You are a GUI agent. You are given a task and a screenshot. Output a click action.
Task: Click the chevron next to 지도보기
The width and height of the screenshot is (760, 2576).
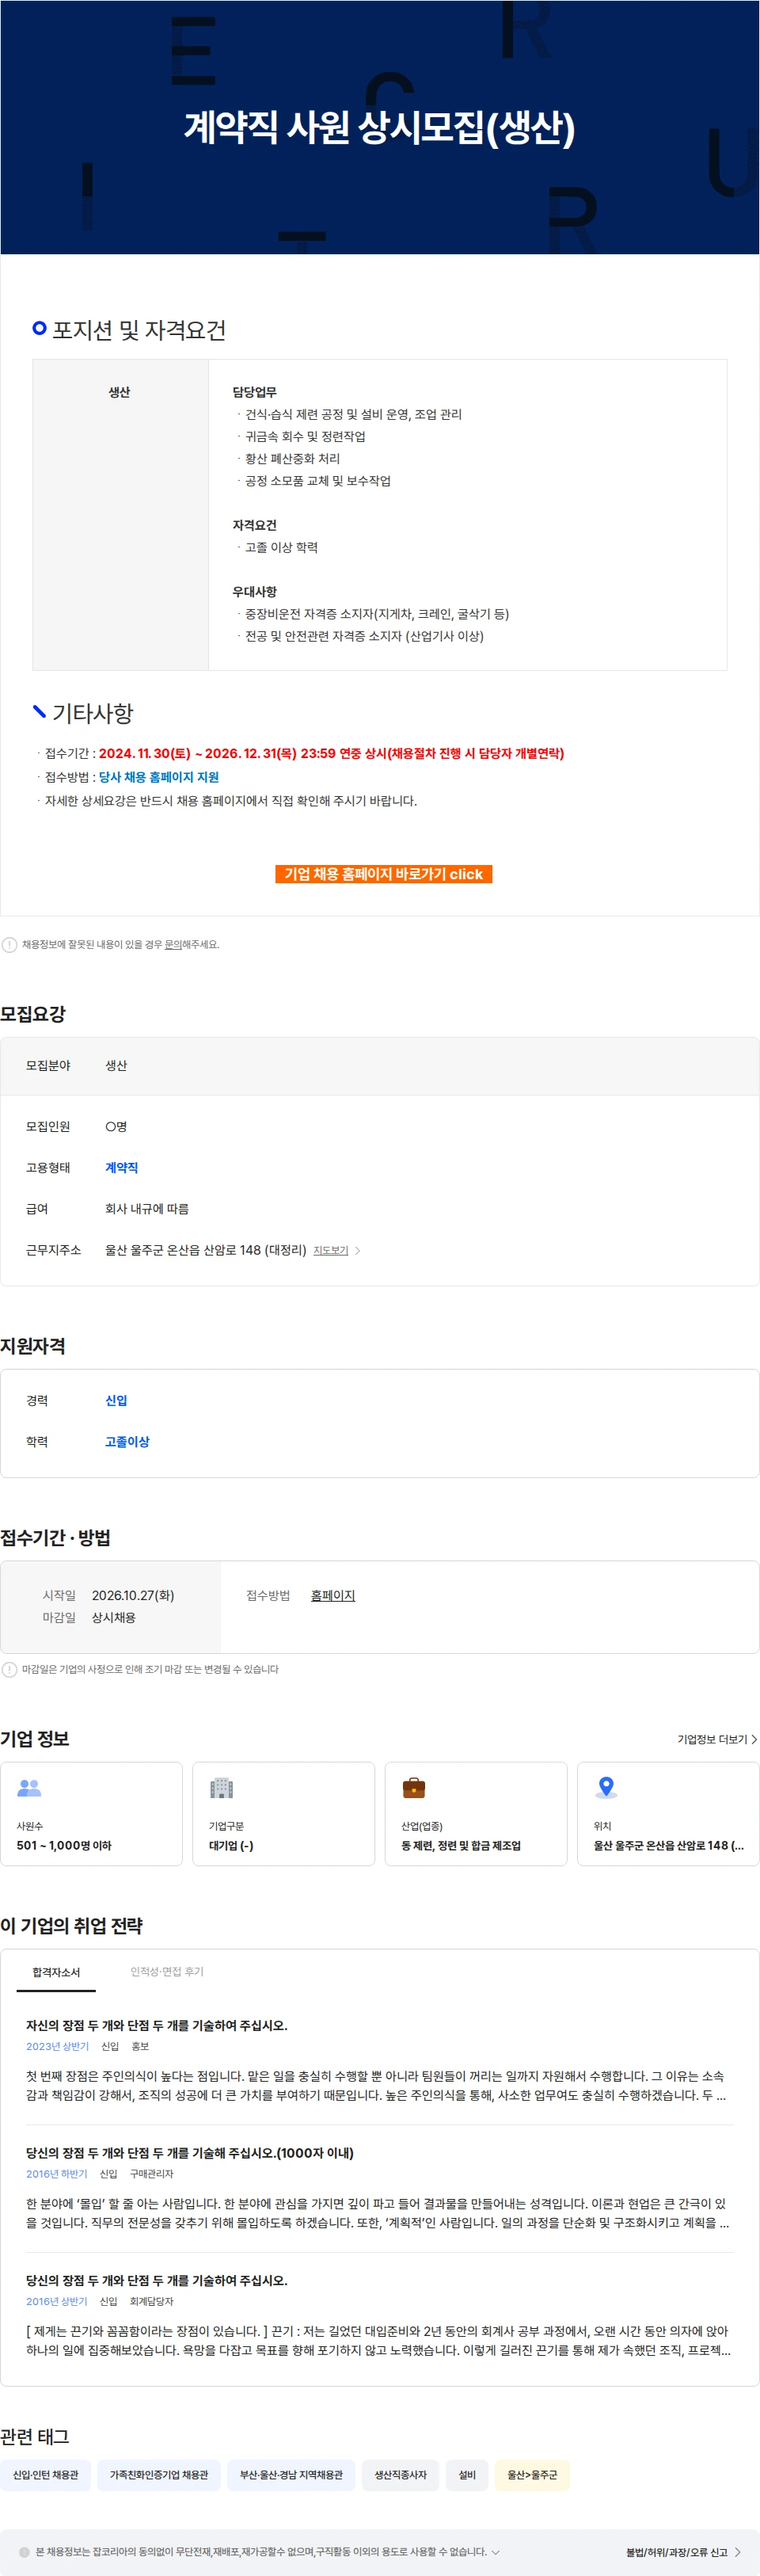[358, 1250]
